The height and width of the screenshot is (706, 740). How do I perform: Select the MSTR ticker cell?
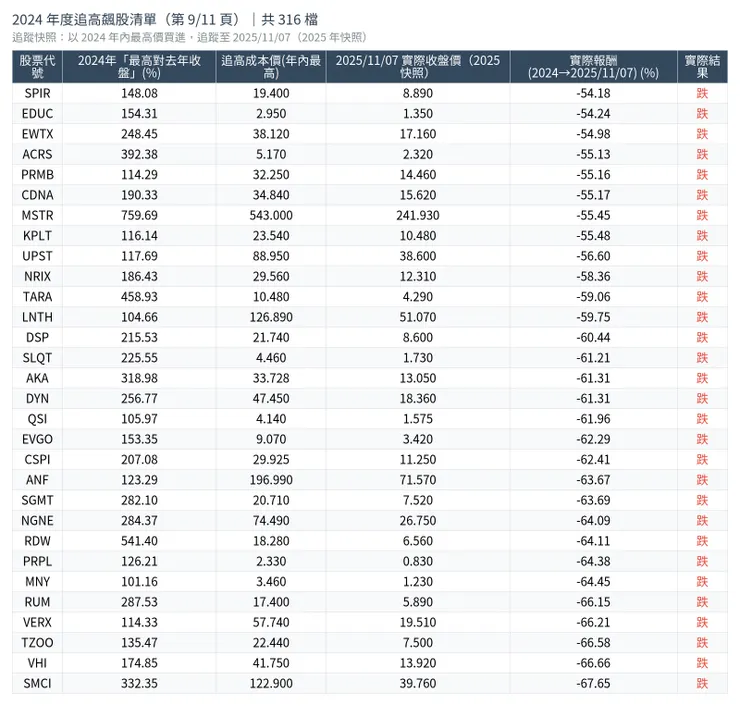pos(37,215)
